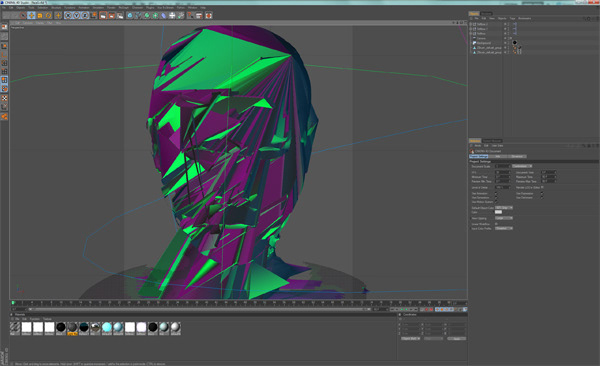The height and width of the screenshot is (366, 600).
Task: Open Tags menu in Object manager
Action: coord(512,18)
